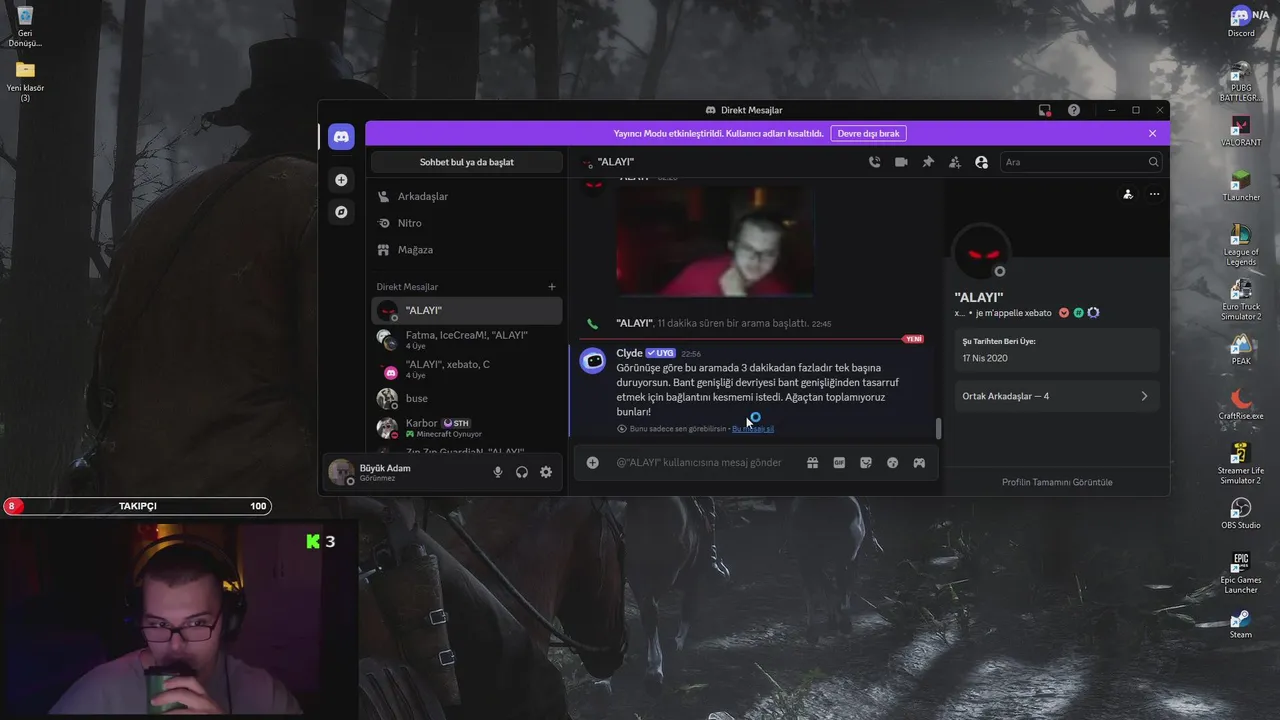
Task: Open user settings gear
Action: tap(546, 472)
